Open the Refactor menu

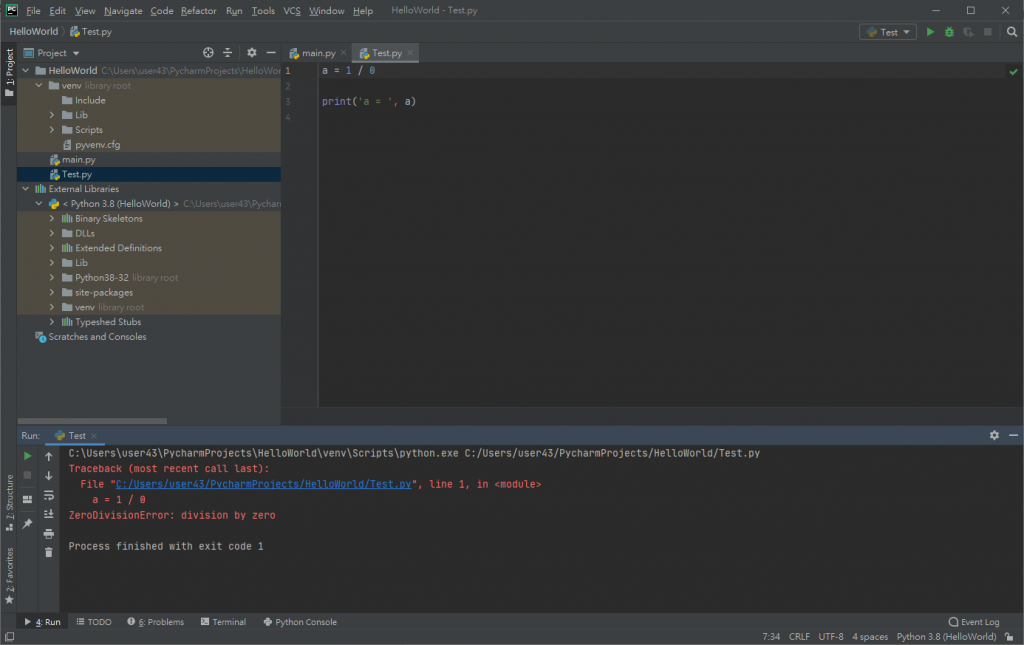(198, 11)
